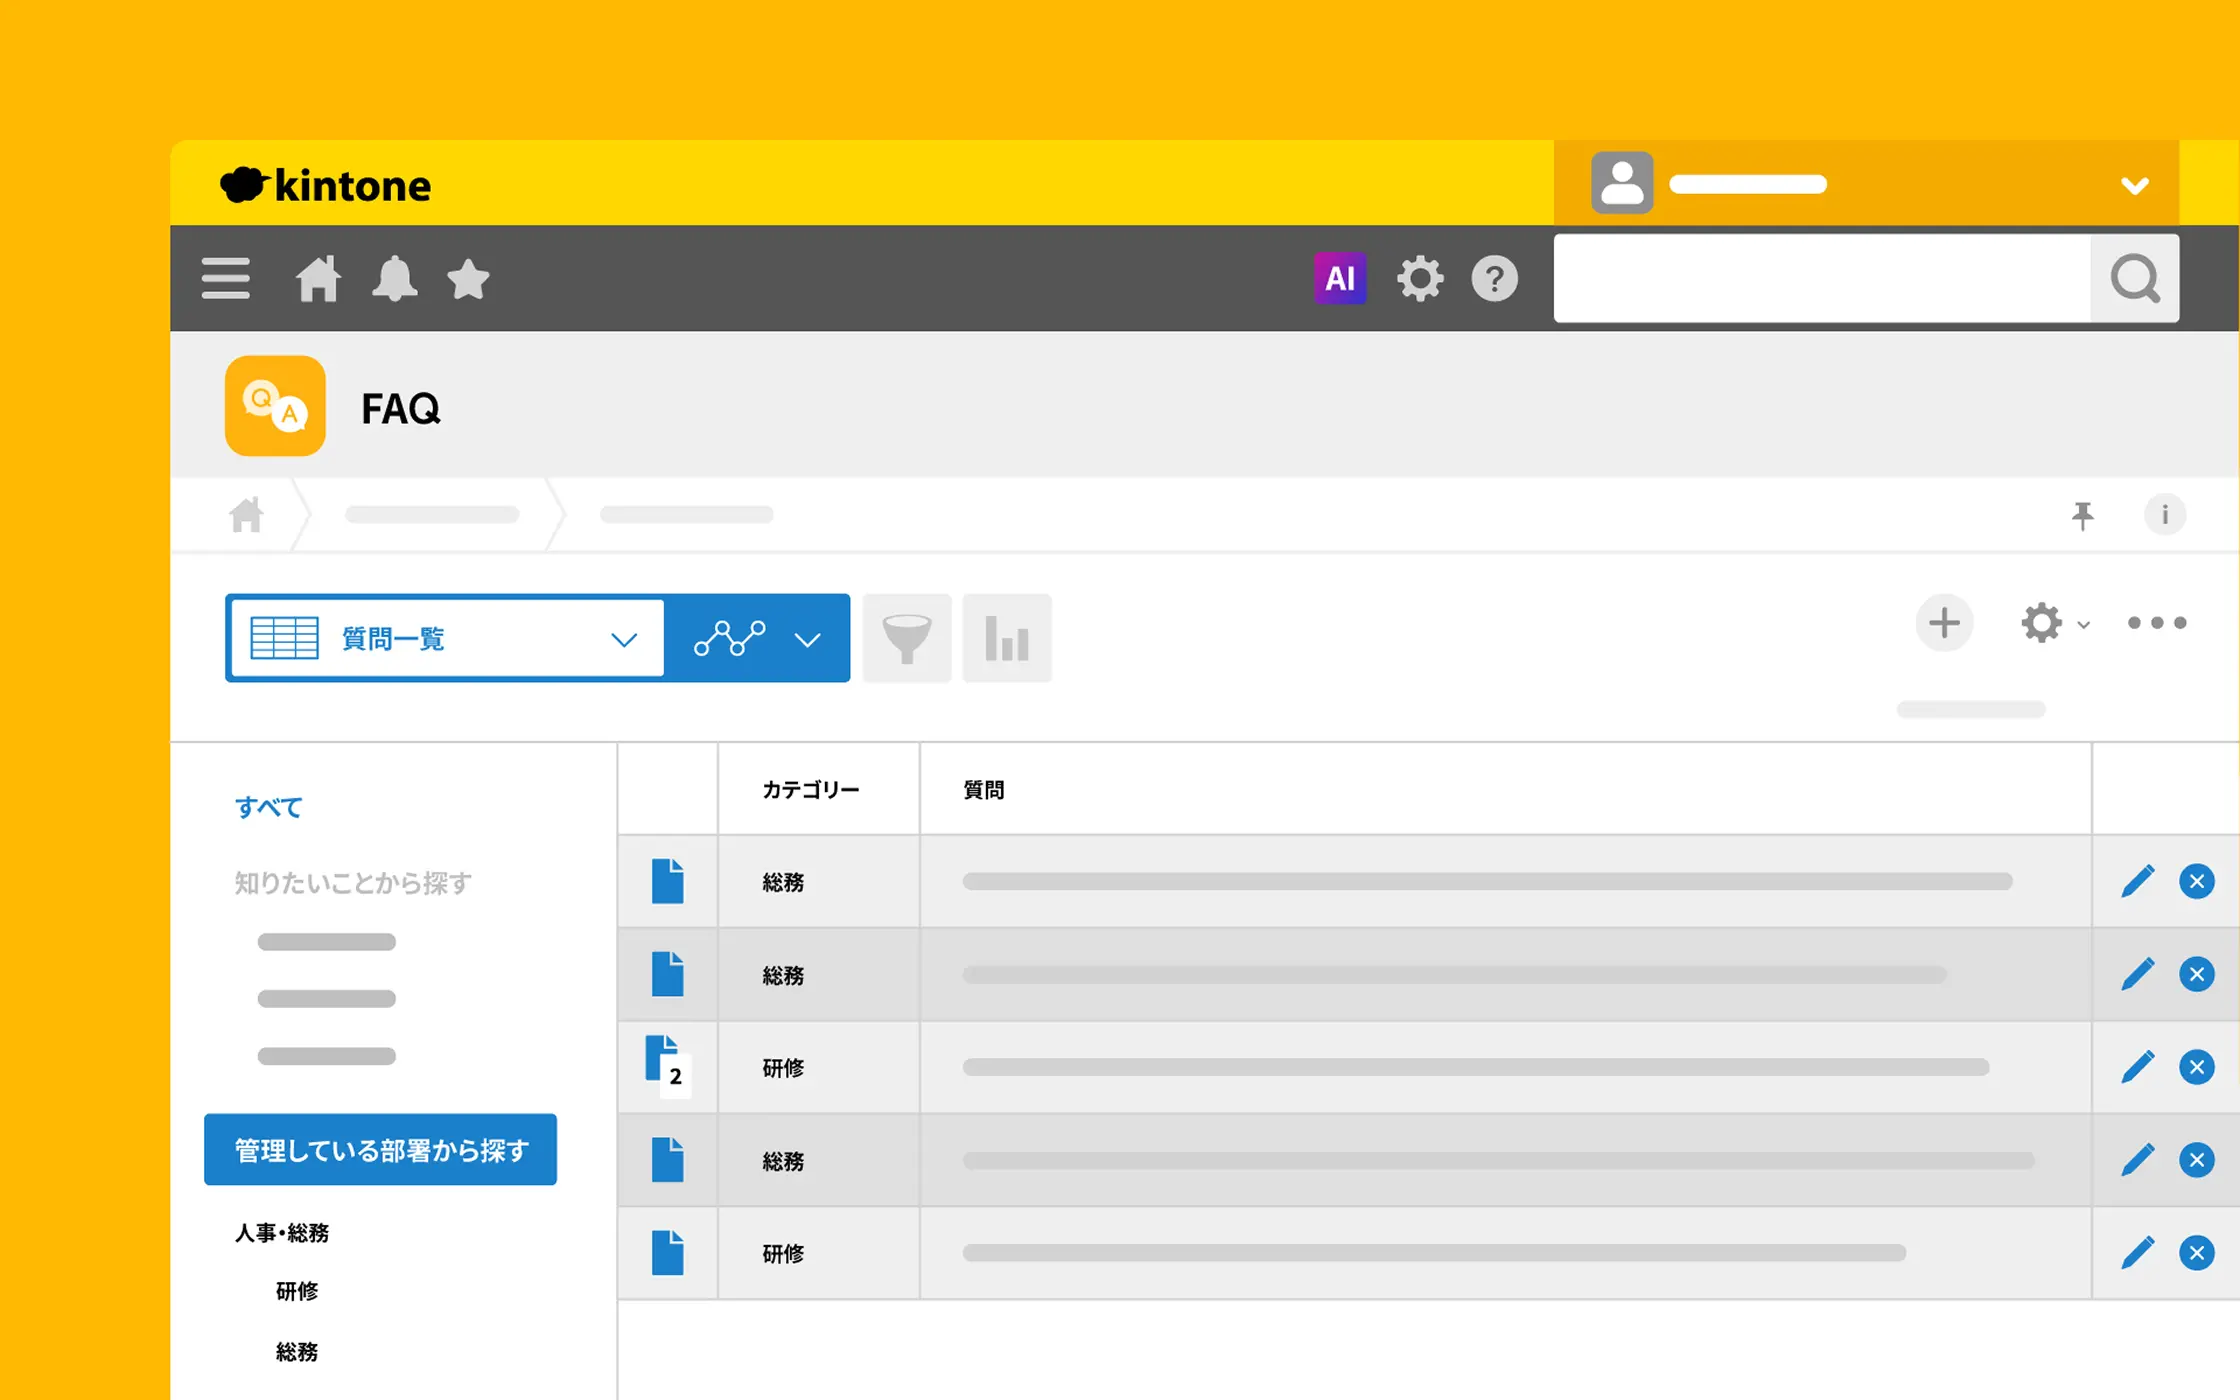Screen dimensions: 2240x1400
Task: Open the favorites star icon
Action: [x=467, y=278]
